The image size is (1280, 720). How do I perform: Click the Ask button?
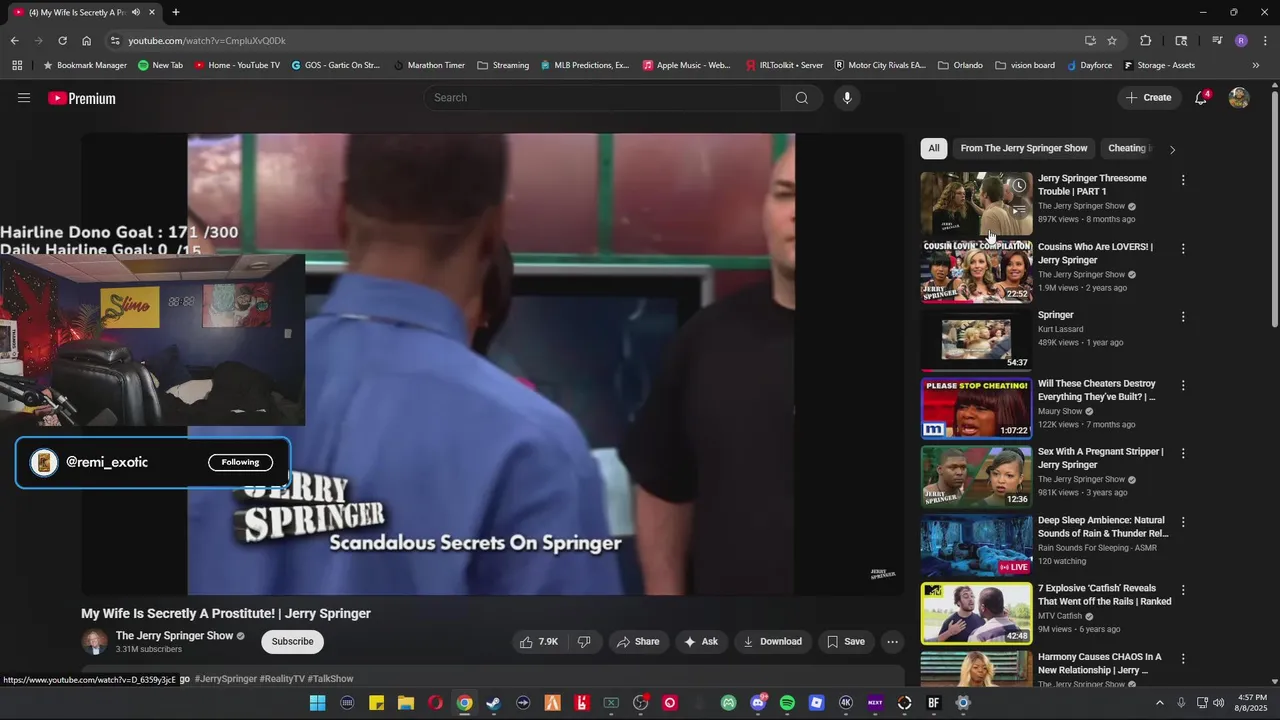[x=700, y=642]
